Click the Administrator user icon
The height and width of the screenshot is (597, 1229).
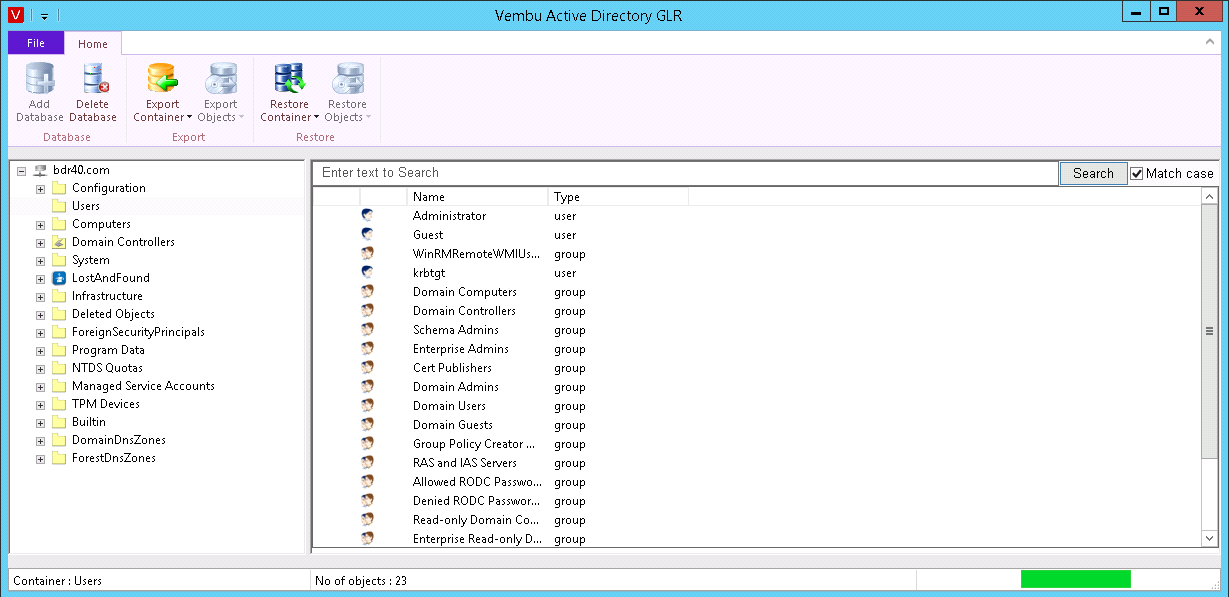tap(367, 216)
